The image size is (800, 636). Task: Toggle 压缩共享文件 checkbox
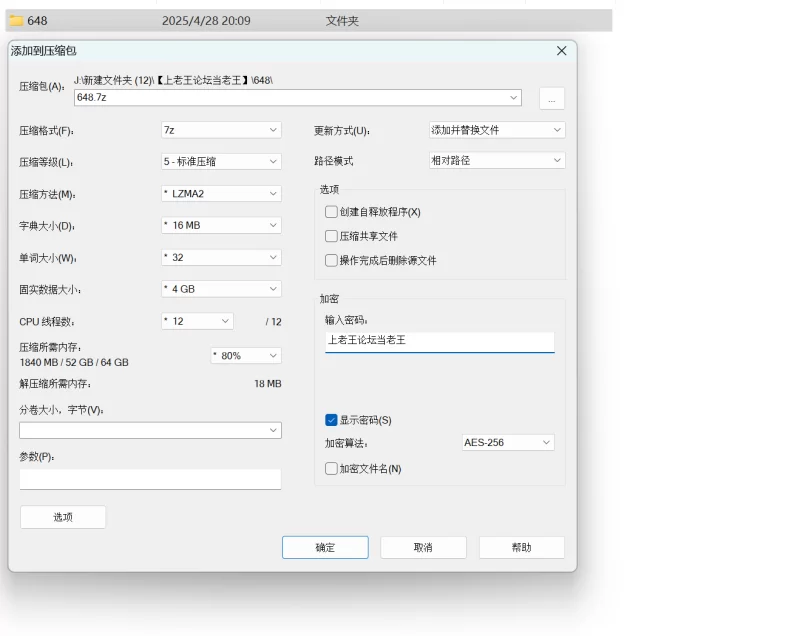point(331,236)
